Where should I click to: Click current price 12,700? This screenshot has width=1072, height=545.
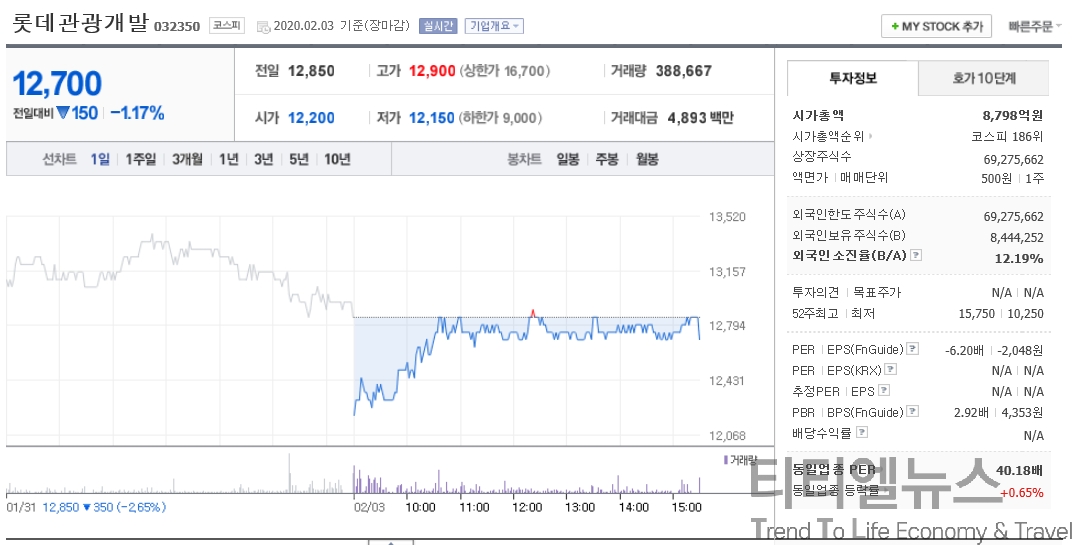point(57,84)
